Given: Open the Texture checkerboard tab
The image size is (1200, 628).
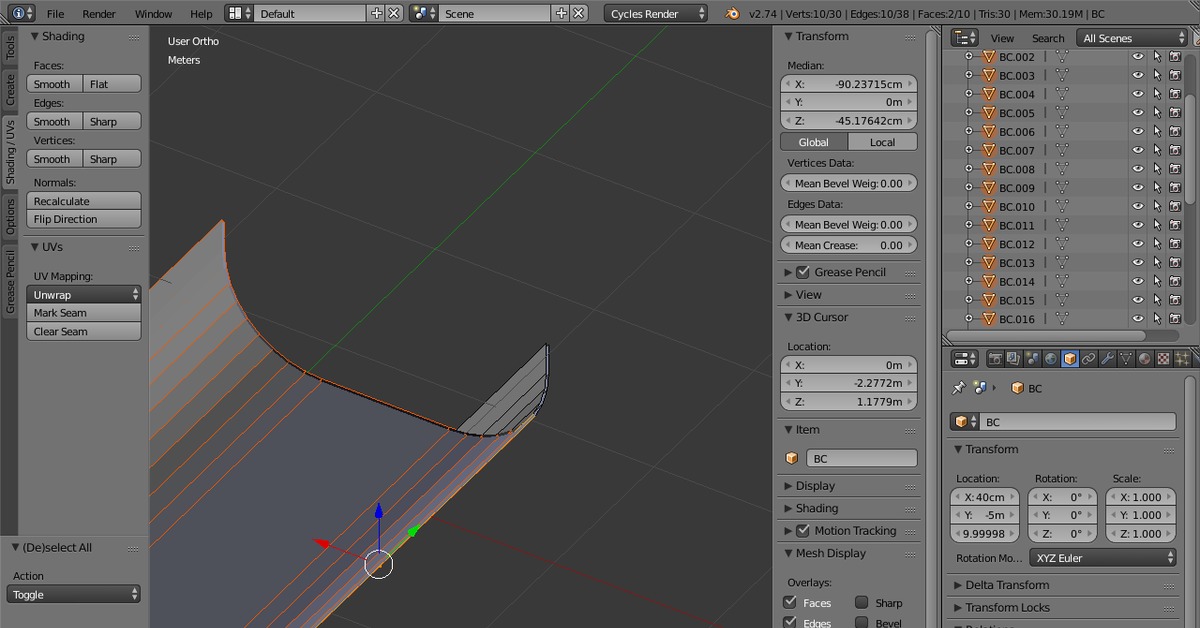Looking at the screenshot, I should [1163, 359].
